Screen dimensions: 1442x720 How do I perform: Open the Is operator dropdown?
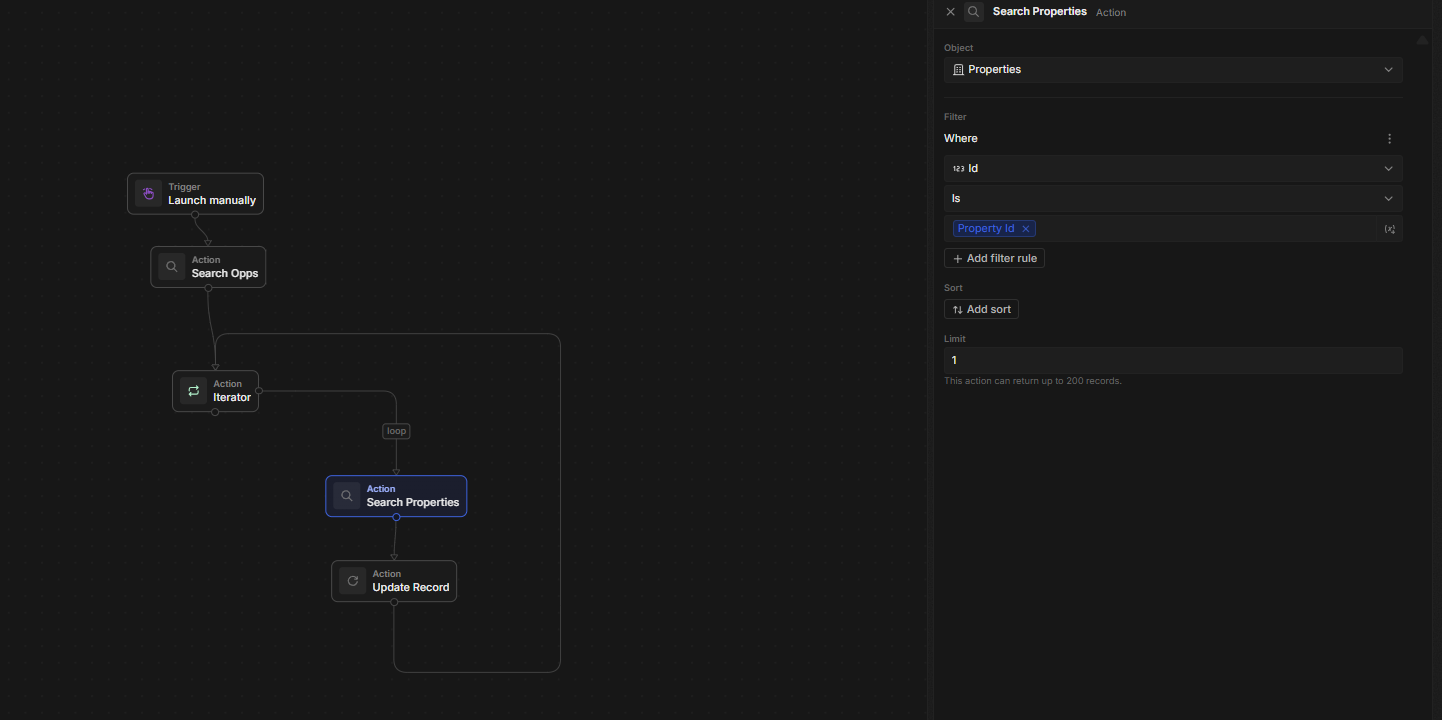coord(1173,199)
